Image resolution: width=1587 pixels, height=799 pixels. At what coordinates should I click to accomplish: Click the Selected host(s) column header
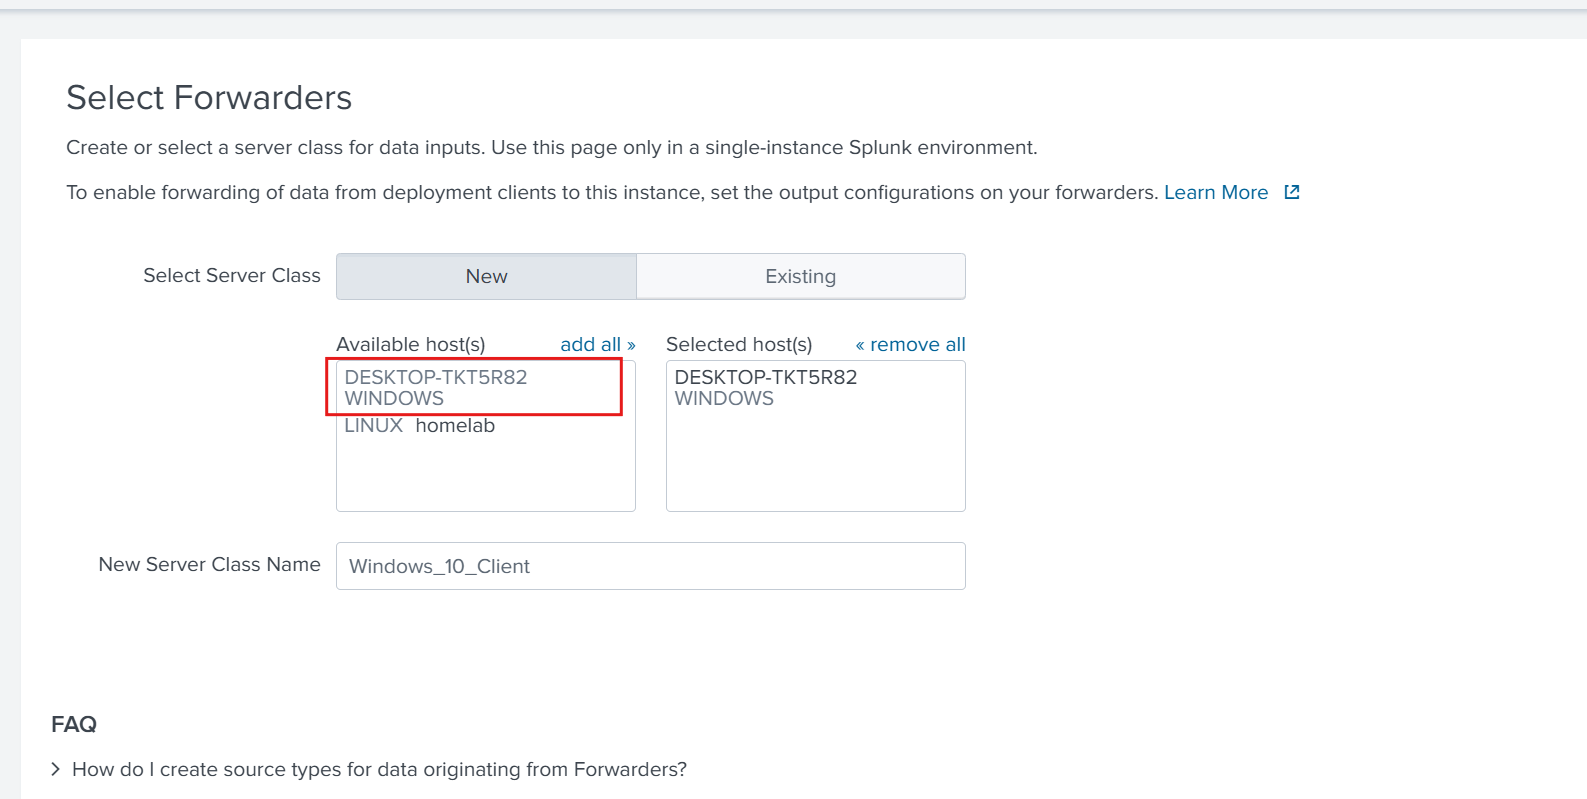click(739, 344)
